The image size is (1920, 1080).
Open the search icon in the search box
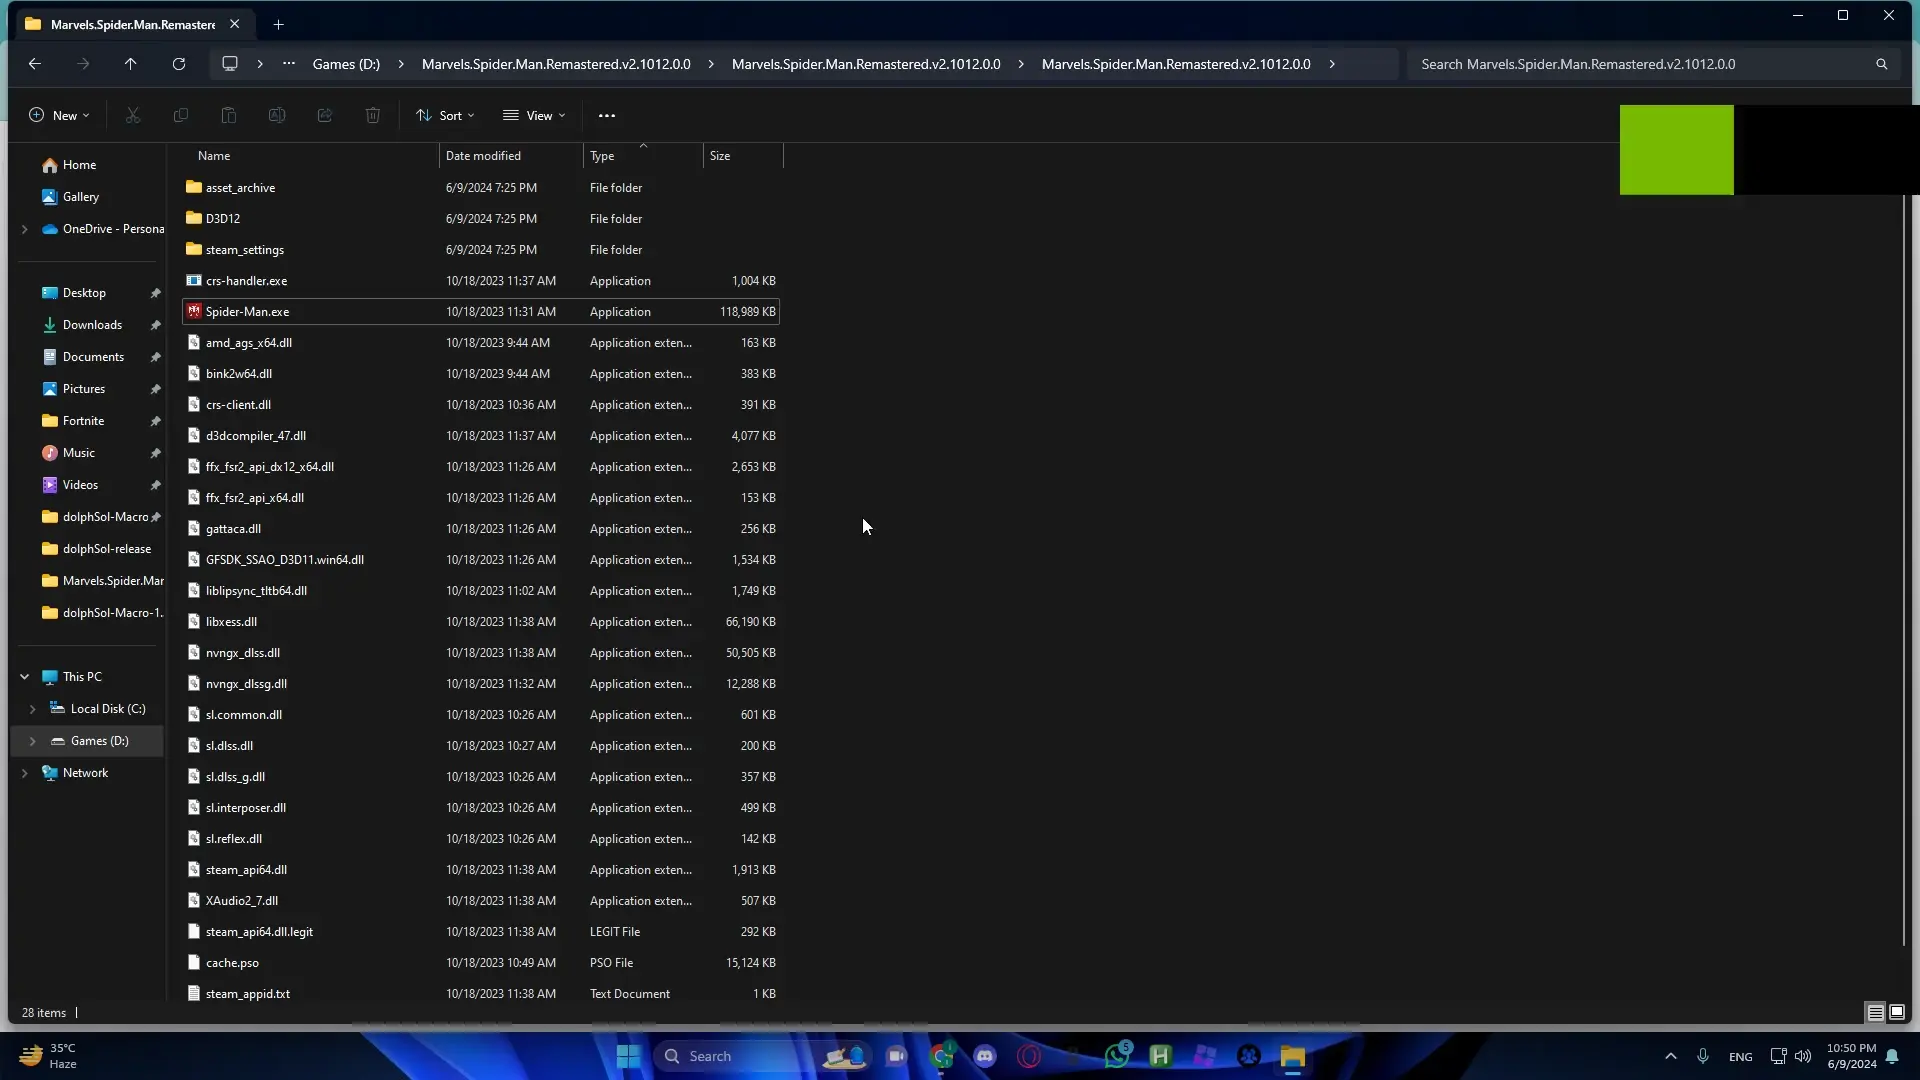pos(1881,64)
